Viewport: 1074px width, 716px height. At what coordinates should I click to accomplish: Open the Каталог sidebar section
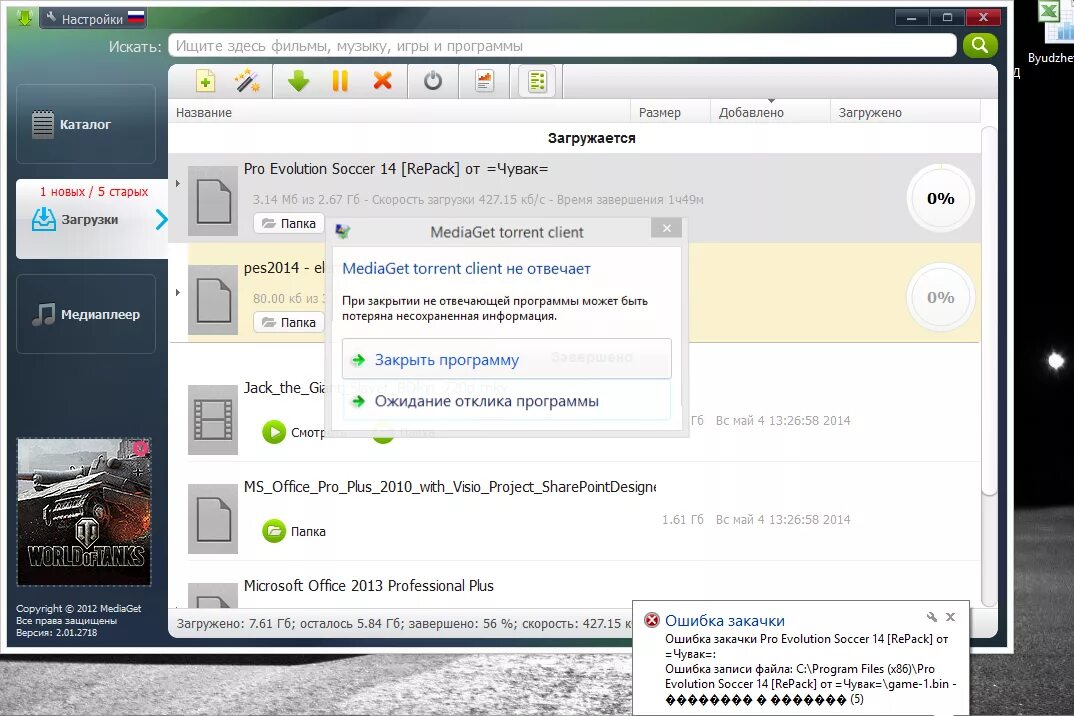click(x=86, y=124)
